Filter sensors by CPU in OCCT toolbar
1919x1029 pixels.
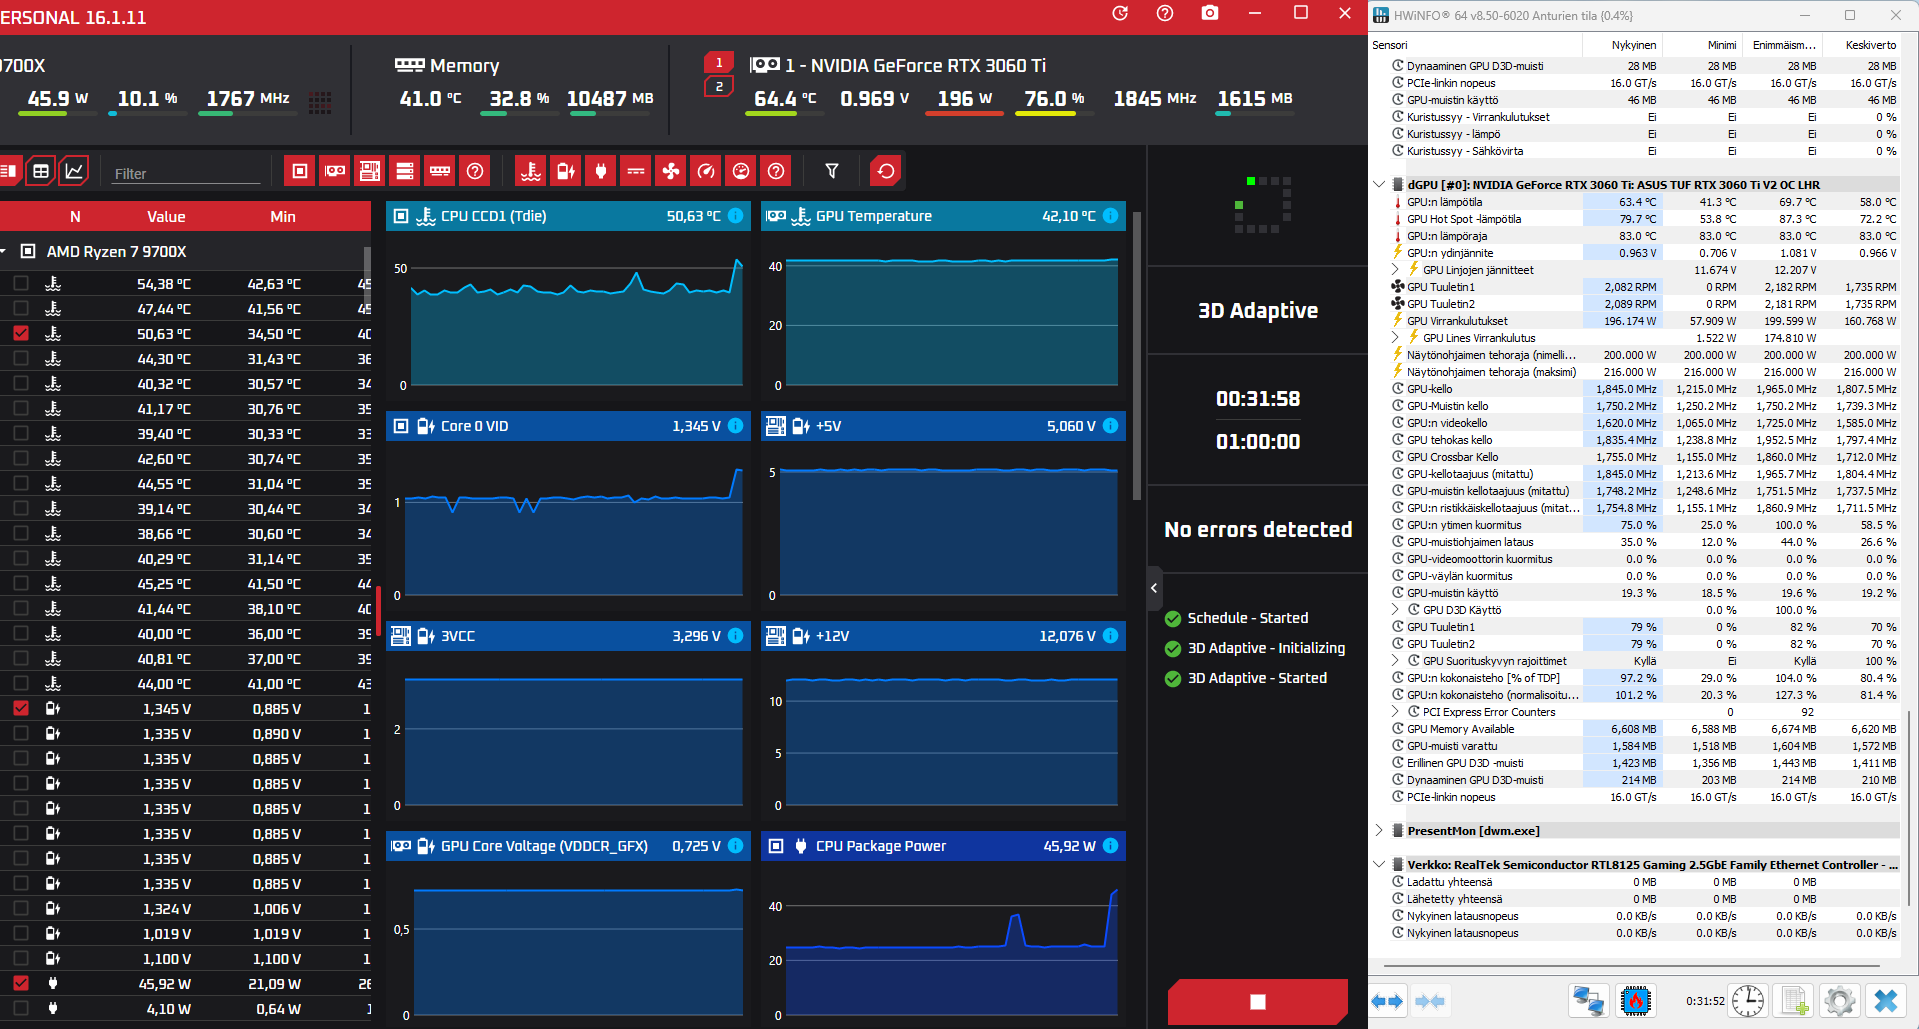pyautogui.click(x=299, y=171)
